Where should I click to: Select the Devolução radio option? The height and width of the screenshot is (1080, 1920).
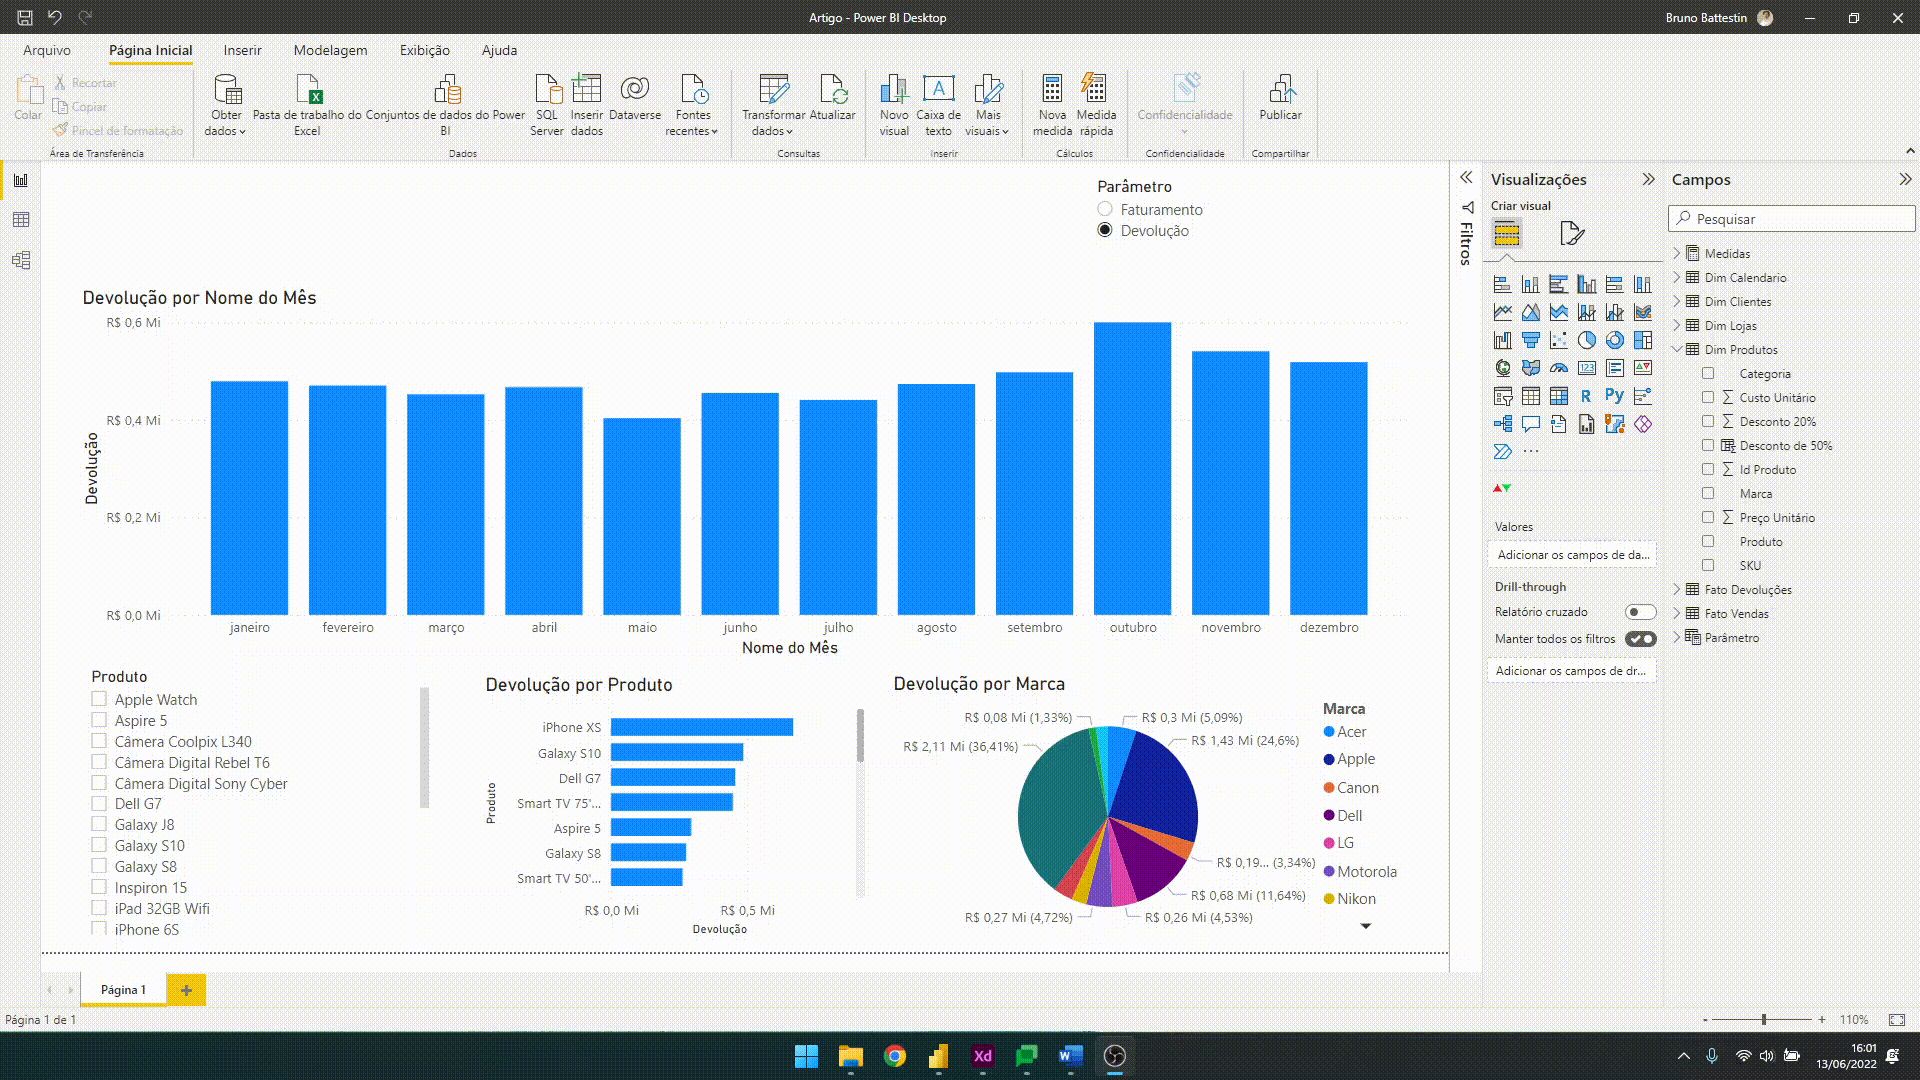[1105, 230]
